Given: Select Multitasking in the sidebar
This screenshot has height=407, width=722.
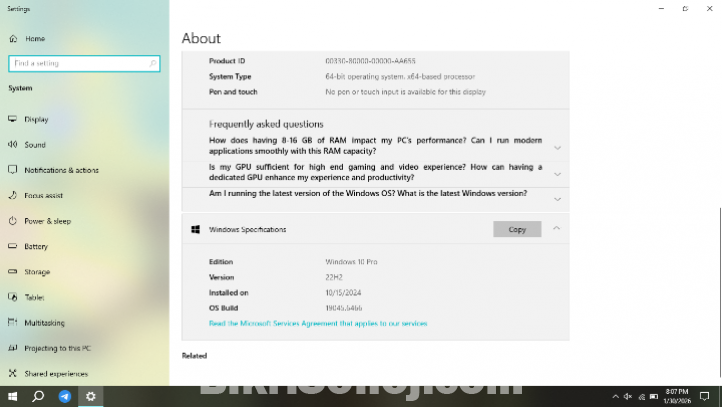Looking at the screenshot, I should (44, 323).
